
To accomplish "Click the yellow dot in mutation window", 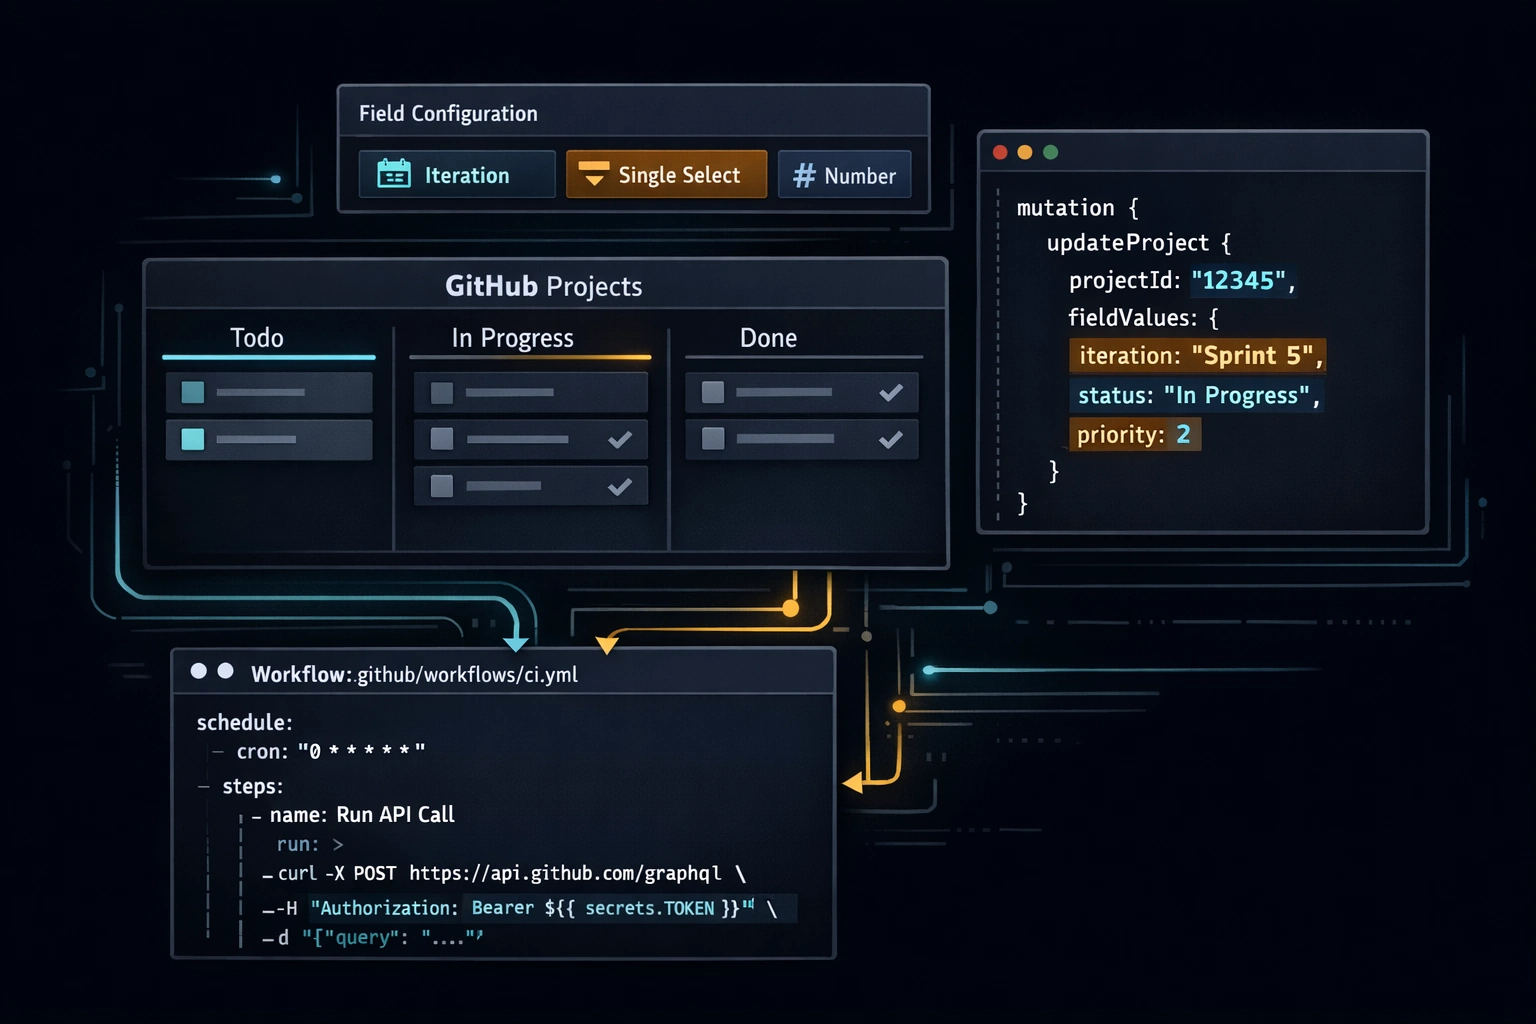I will tap(1024, 152).
